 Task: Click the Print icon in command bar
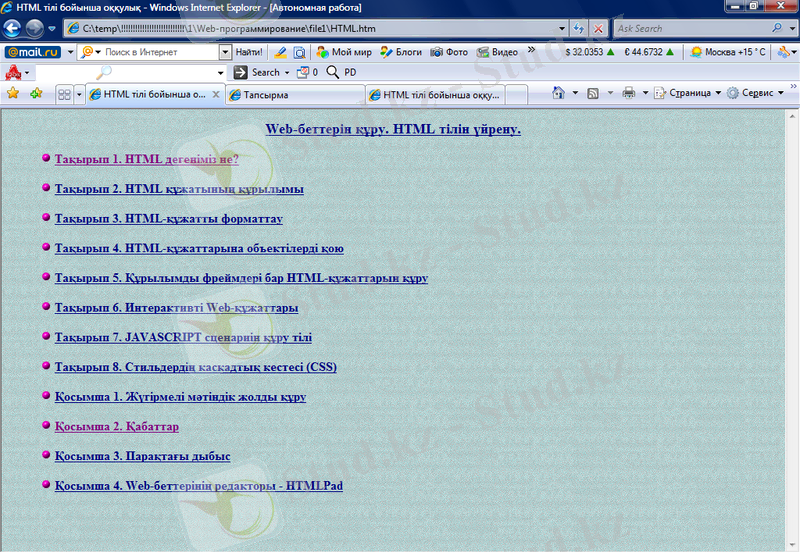click(628, 93)
